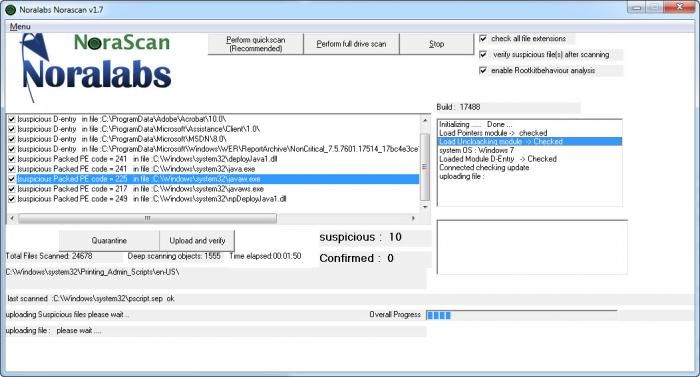Toggle 'check all file extensions' checkbox
Image resolution: width=700 pixels, height=377 pixels.
483,39
